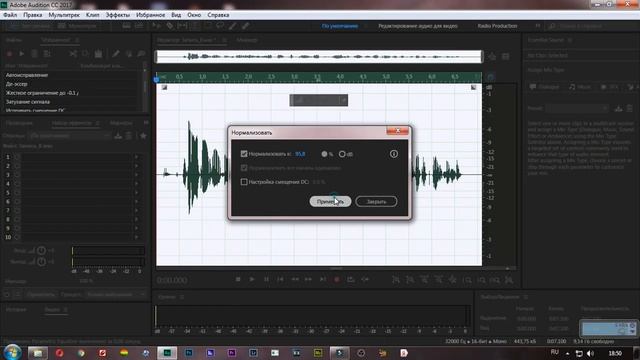The height and width of the screenshot is (360, 640).
Task: Select the Move tool in top toolbar
Action: 157,26
